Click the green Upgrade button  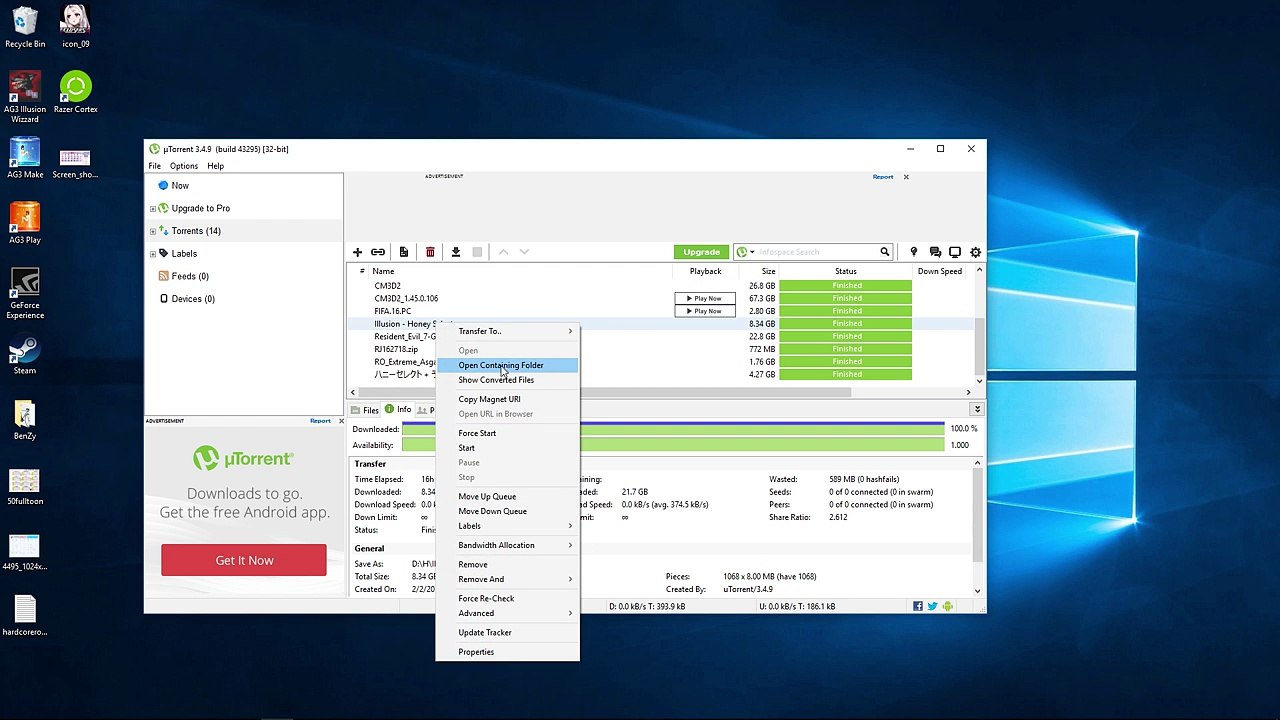(701, 252)
